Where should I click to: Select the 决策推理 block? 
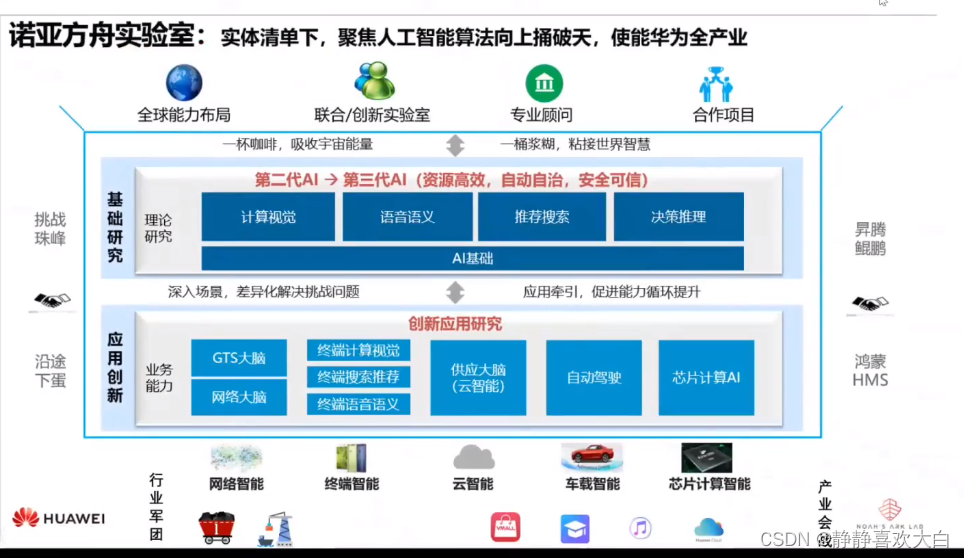click(x=679, y=217)
